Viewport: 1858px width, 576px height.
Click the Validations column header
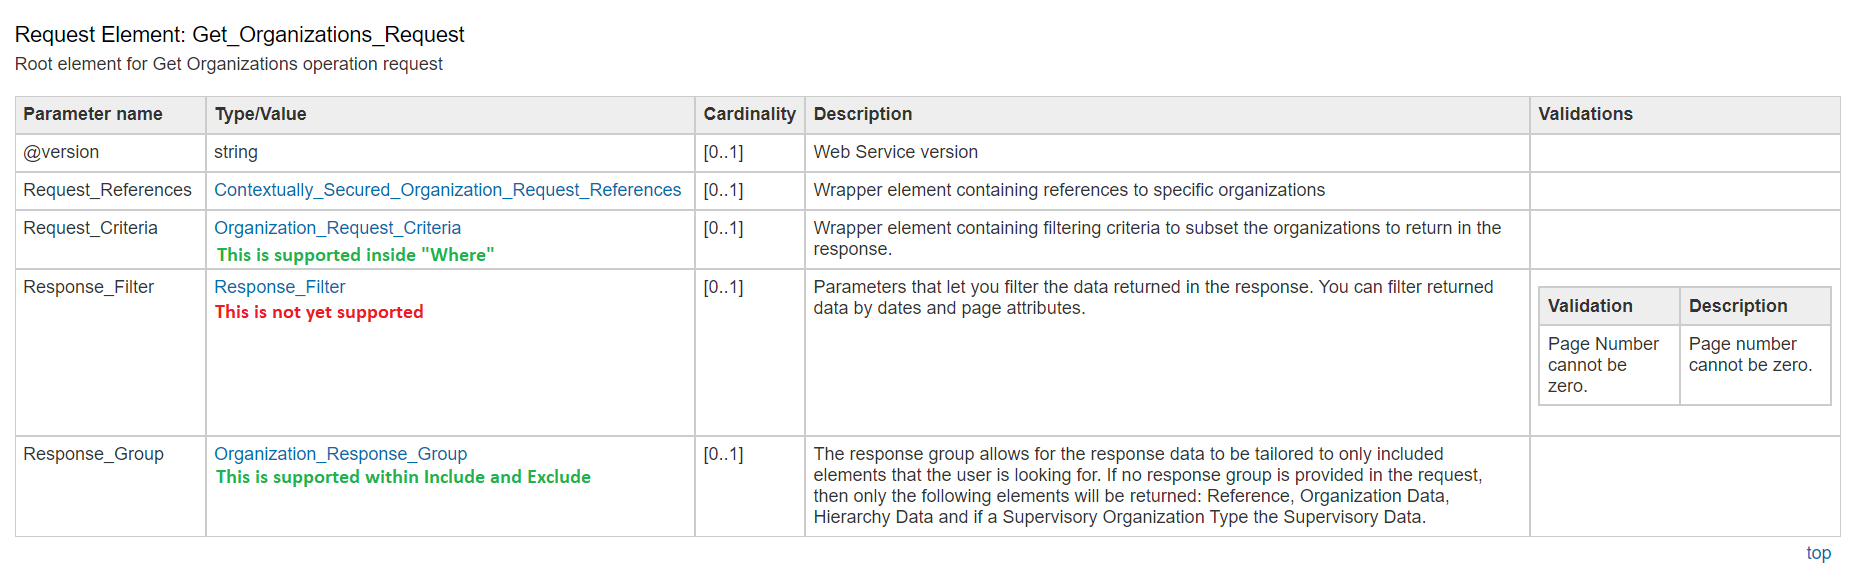[x=1585, y=114]
